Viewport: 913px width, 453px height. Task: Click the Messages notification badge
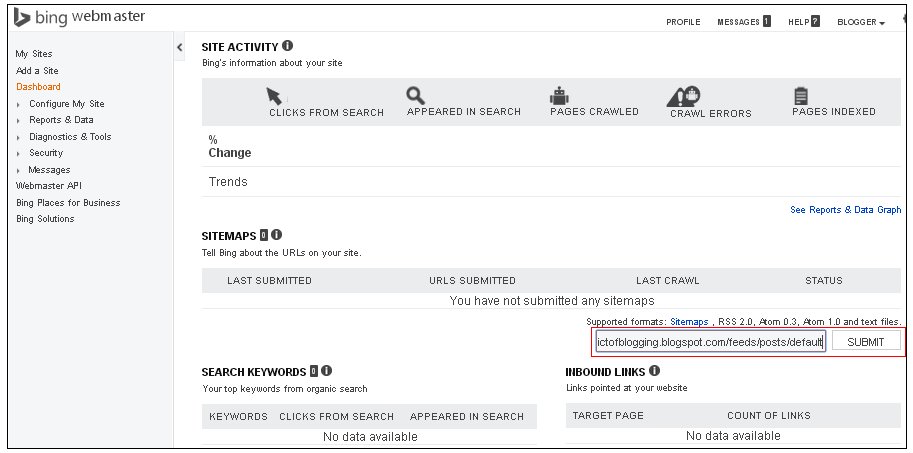pyautogui.click(x=767, y=22)
